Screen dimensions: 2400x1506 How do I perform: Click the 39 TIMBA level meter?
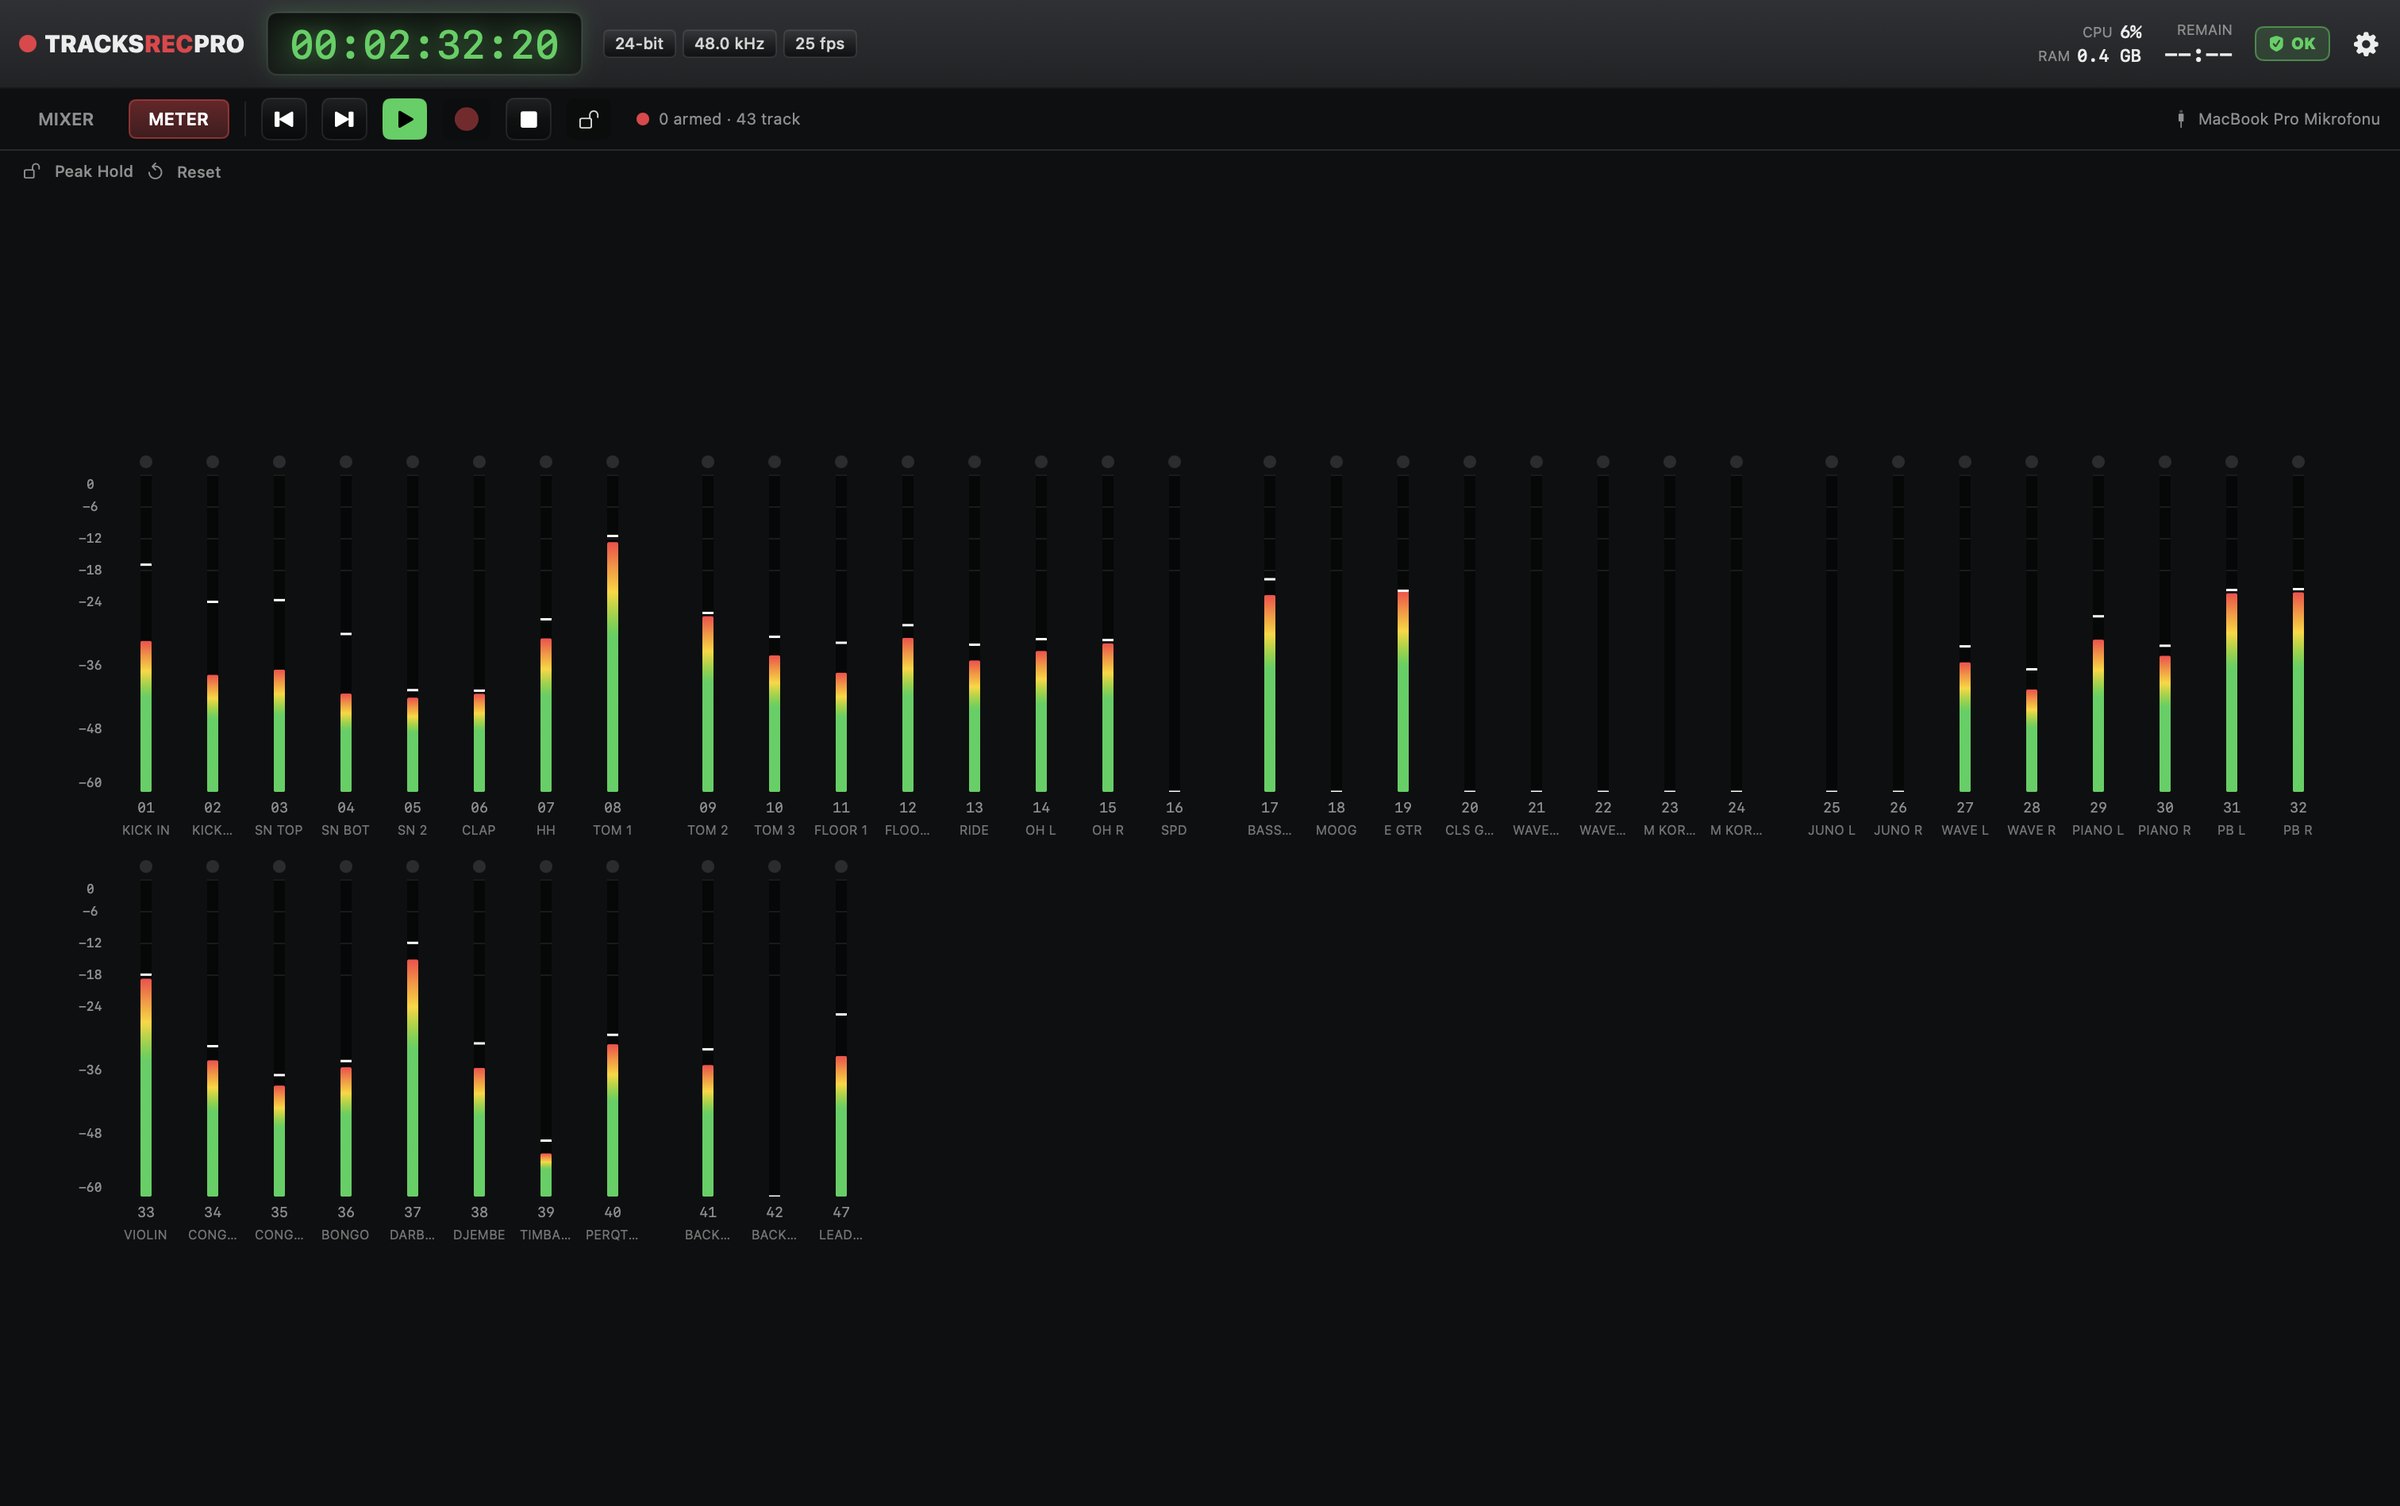(x=546, y=1039)
